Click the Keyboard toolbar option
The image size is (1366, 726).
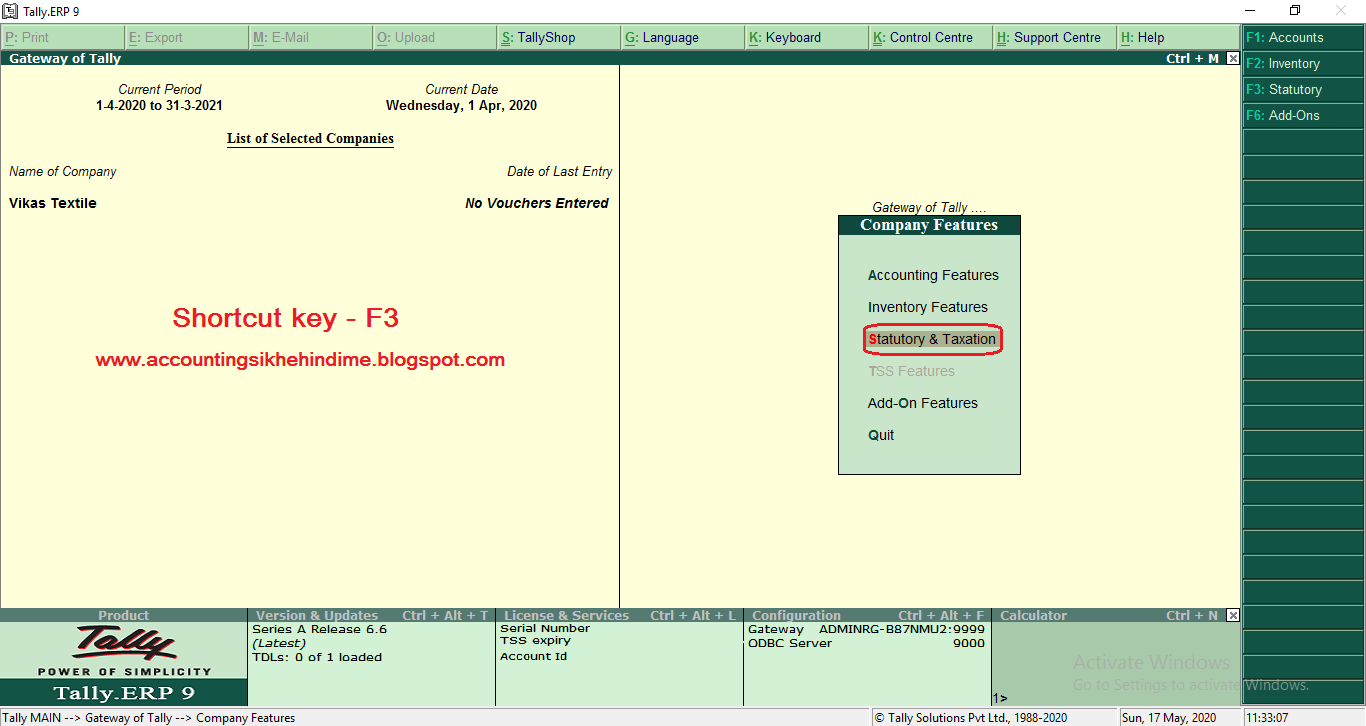point(807,37)
